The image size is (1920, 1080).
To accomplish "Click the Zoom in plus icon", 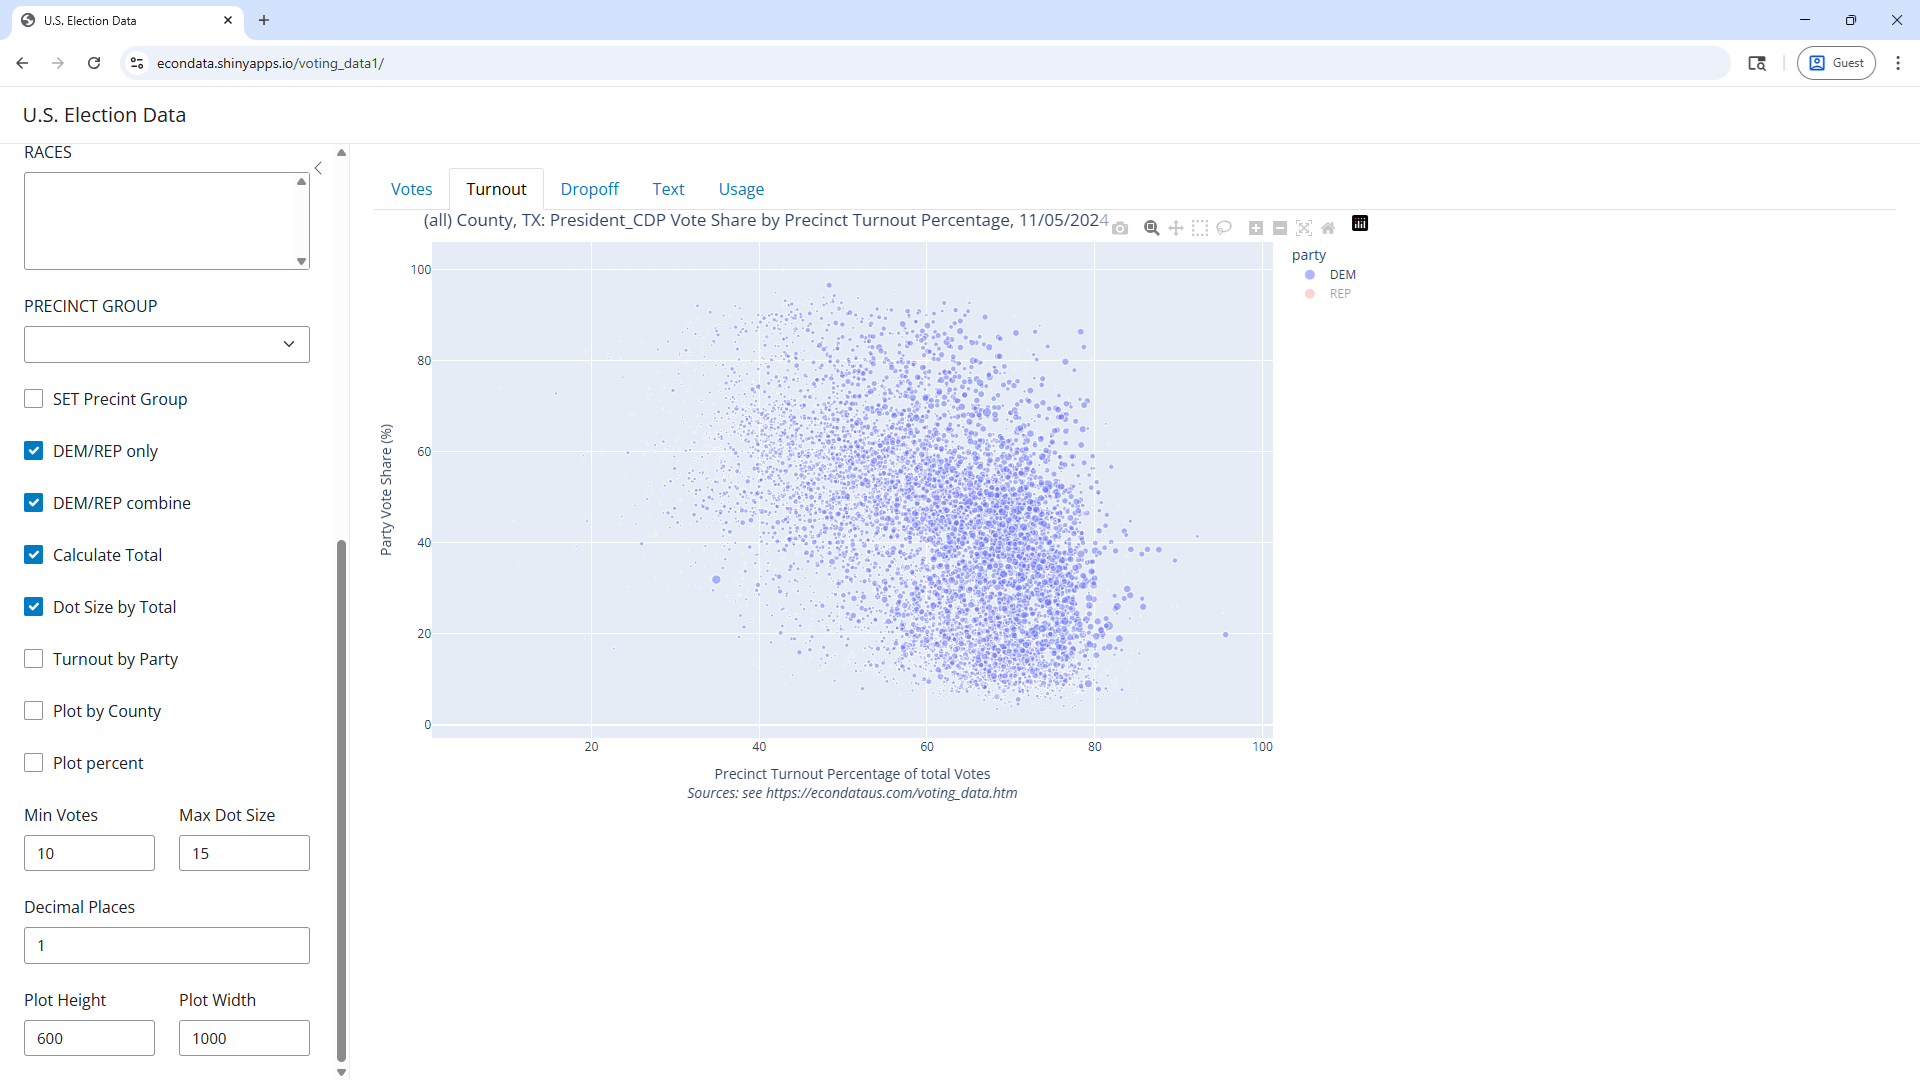I will 1256,228.
